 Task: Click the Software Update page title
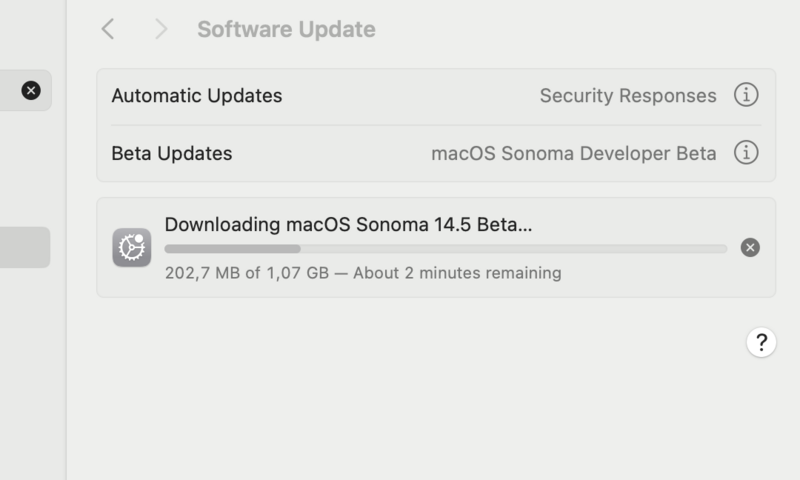click(286, 30)
